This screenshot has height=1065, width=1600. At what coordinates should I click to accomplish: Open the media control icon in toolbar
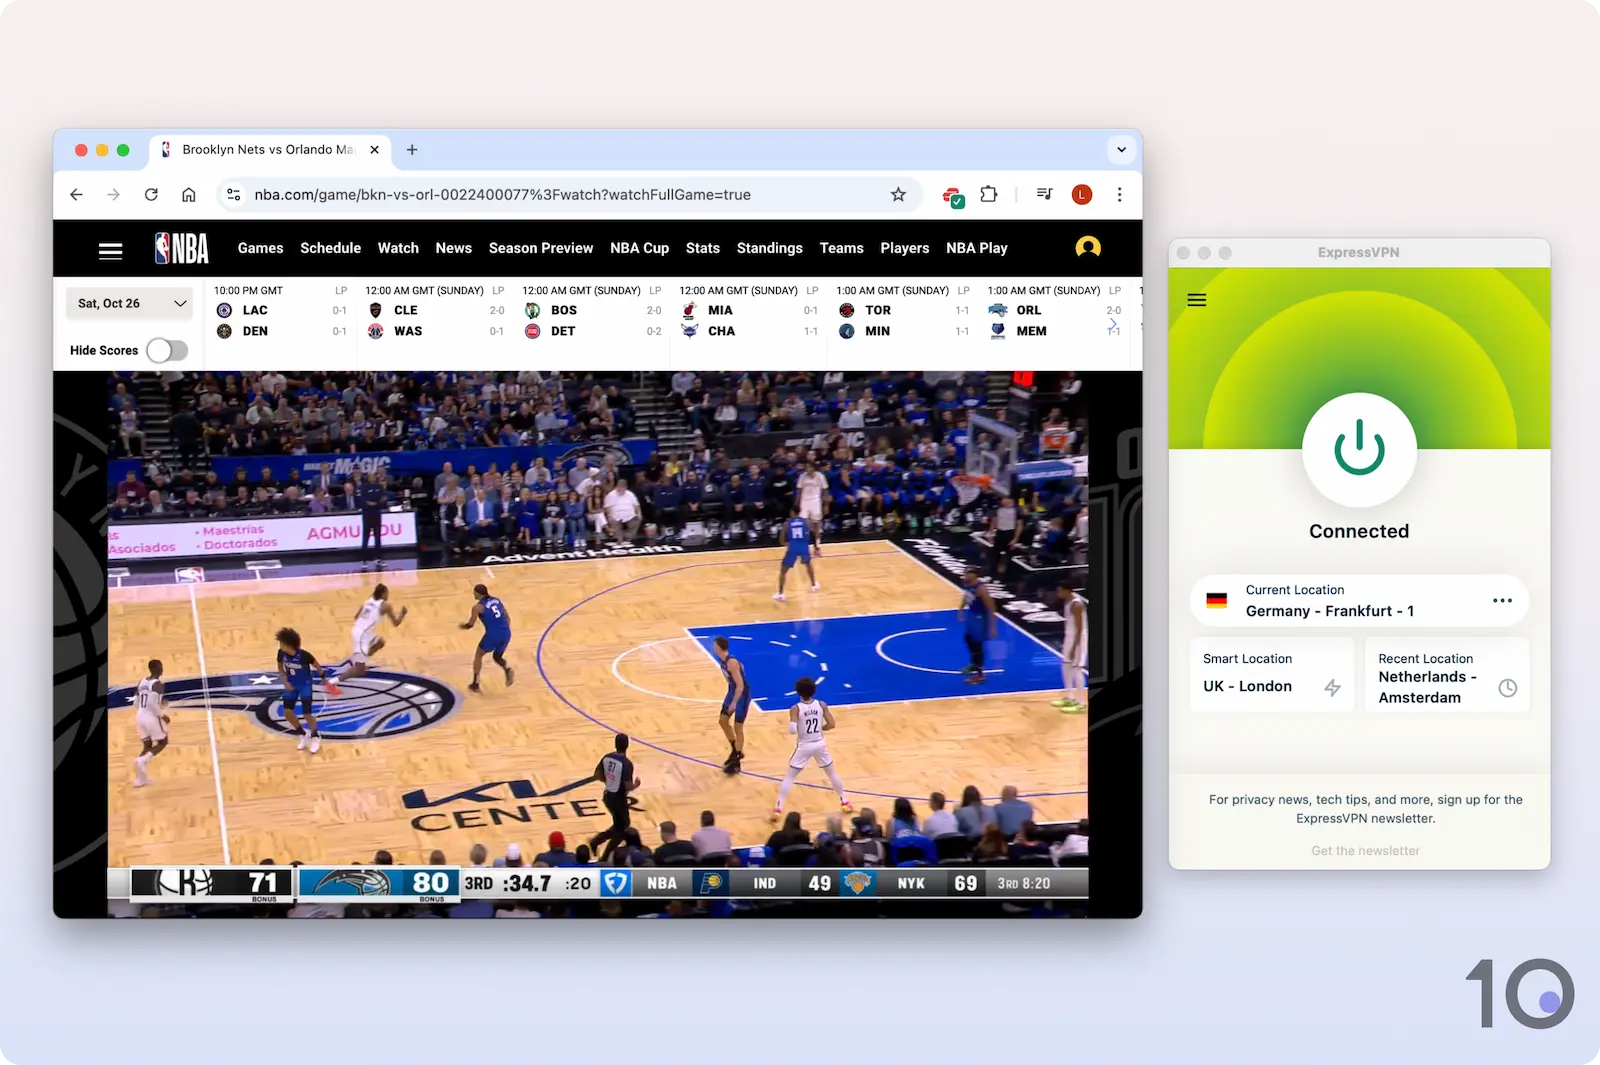(x=1044, y=194)
